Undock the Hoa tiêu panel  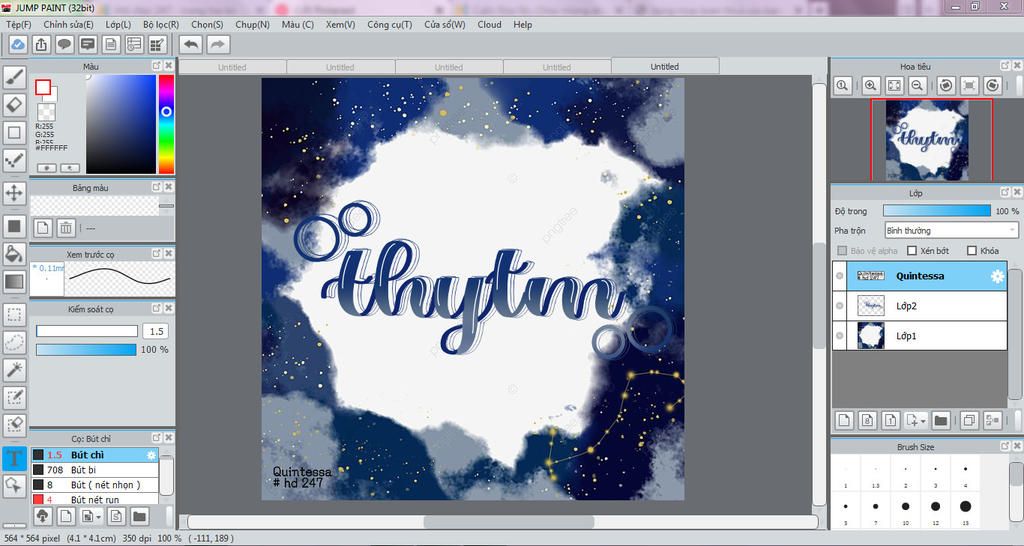1005,66
